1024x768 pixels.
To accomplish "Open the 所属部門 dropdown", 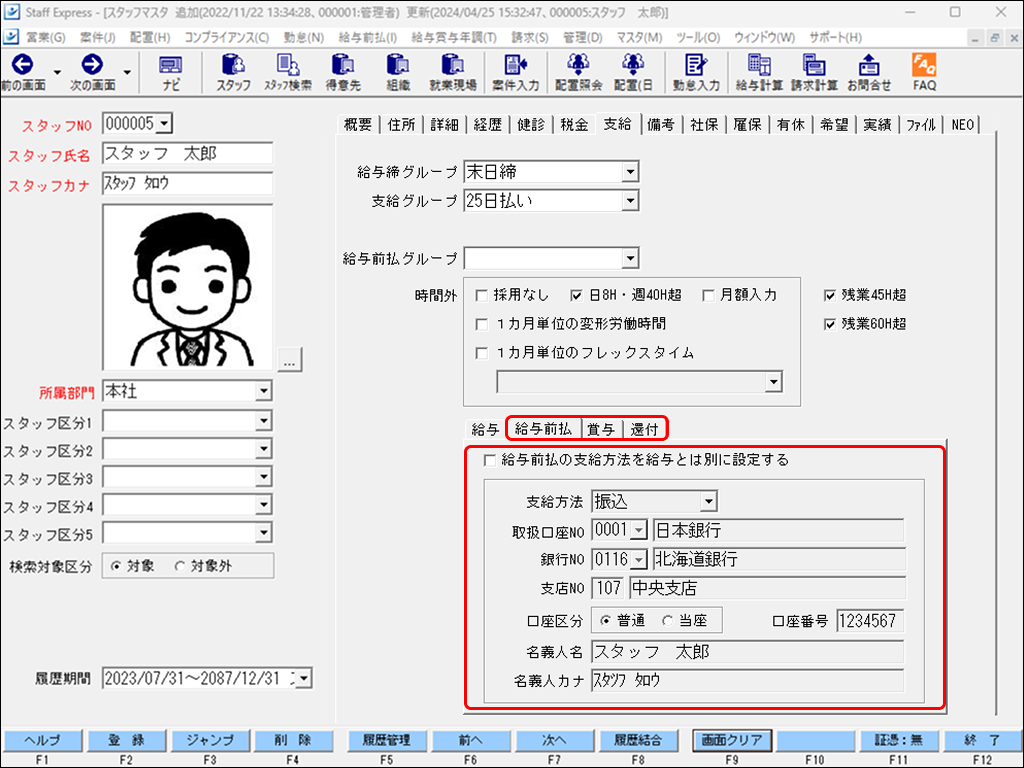I will pos(263,391).
